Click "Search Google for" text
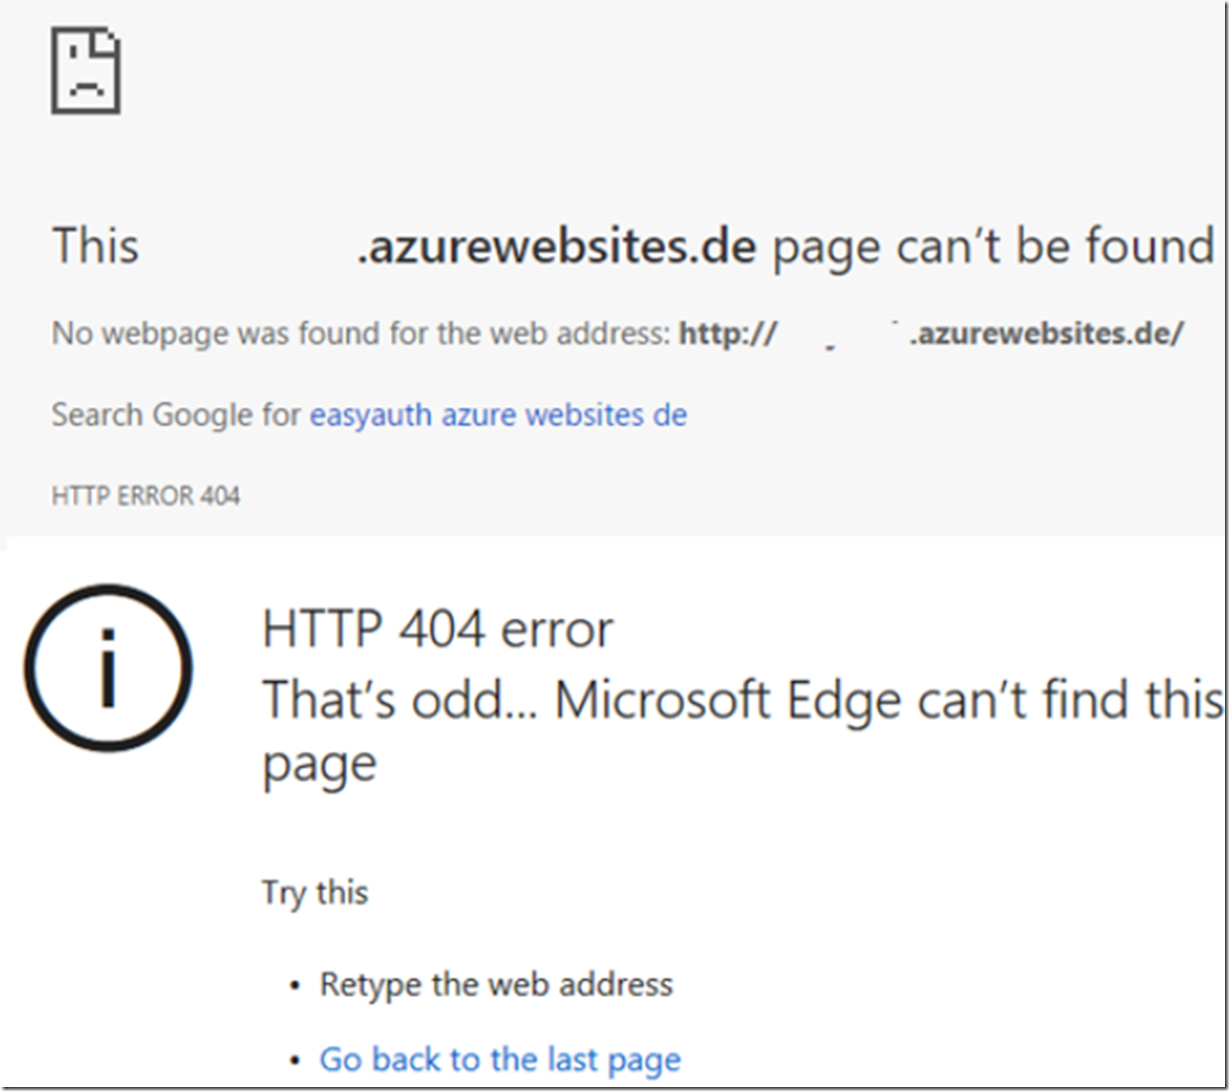The image size is (1229, 1091). pyautogui.click(x=176, y=414)
